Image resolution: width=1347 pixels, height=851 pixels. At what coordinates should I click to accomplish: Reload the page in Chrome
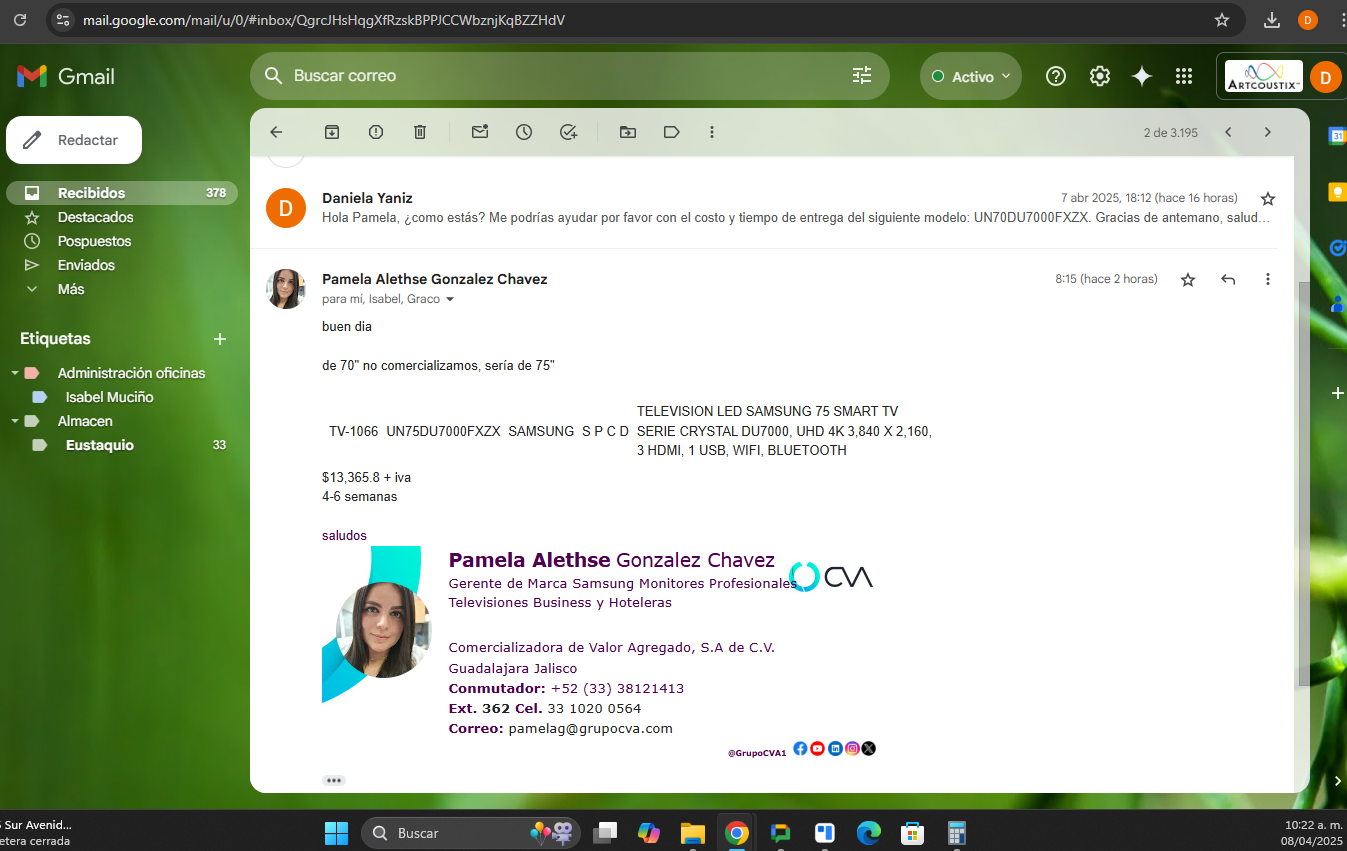point(19,20)
